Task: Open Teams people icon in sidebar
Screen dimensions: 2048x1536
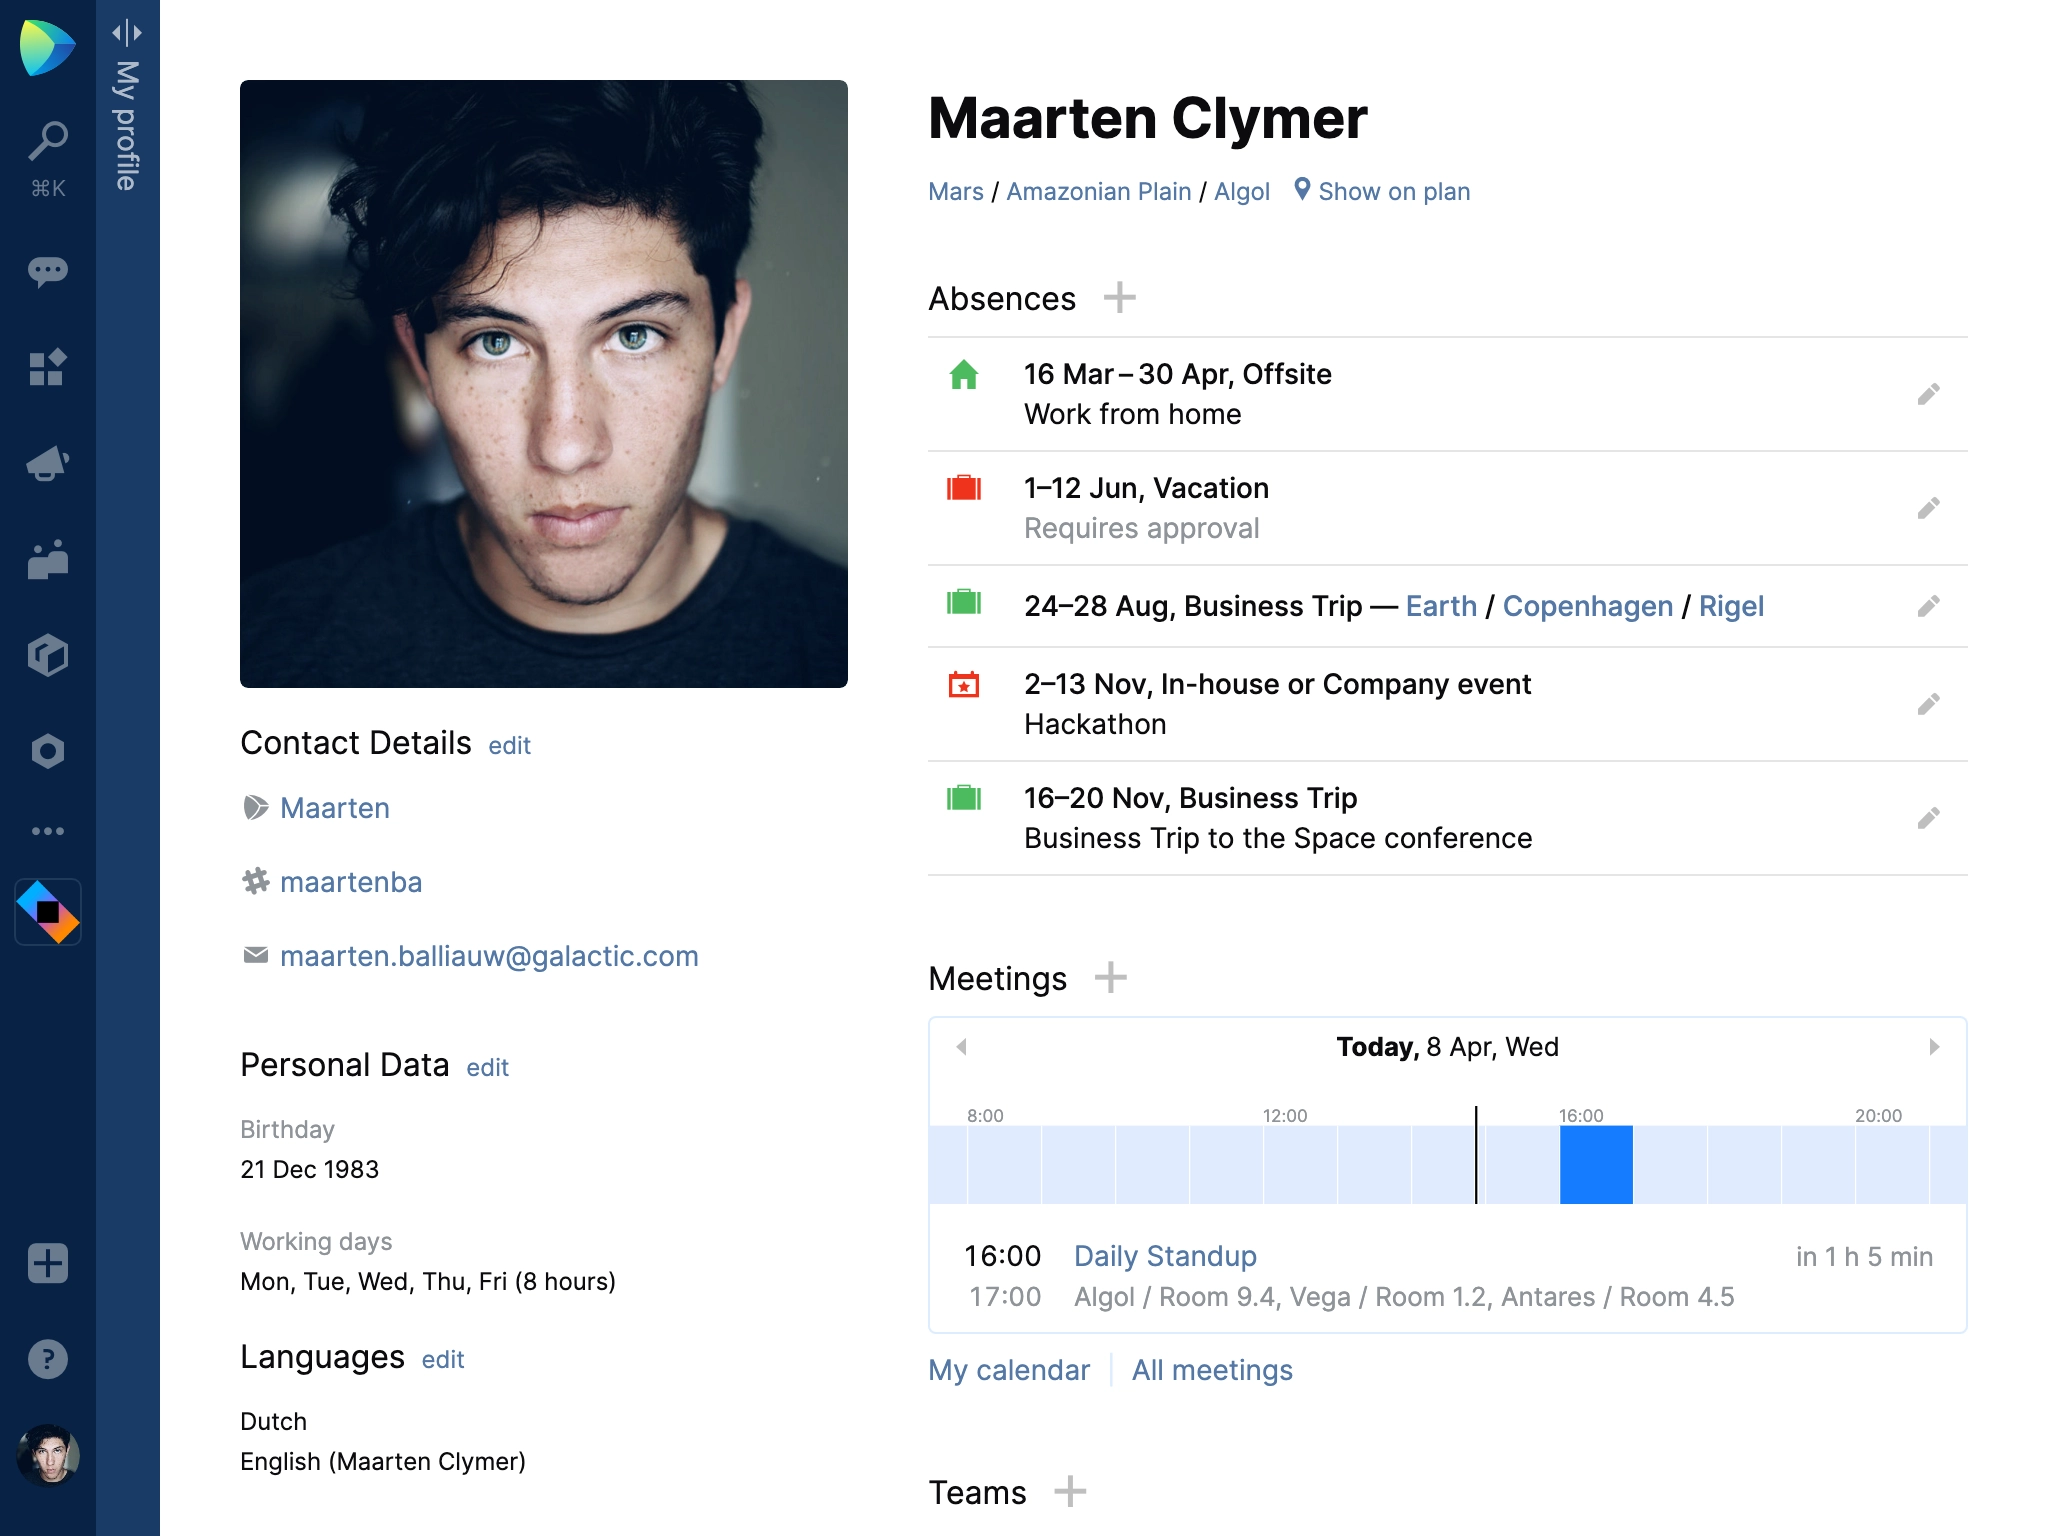Action: coord(47,559)
